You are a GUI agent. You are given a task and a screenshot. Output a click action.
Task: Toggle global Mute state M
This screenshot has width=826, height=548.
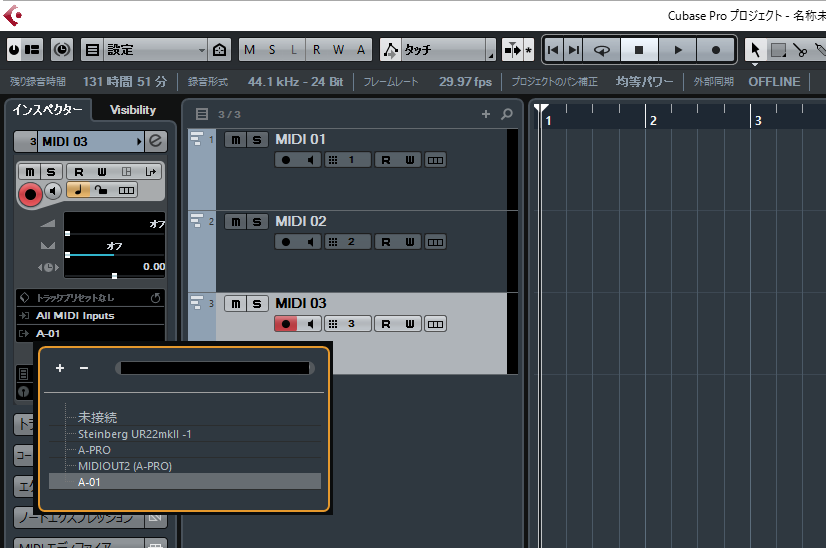(x=250, y=50)
